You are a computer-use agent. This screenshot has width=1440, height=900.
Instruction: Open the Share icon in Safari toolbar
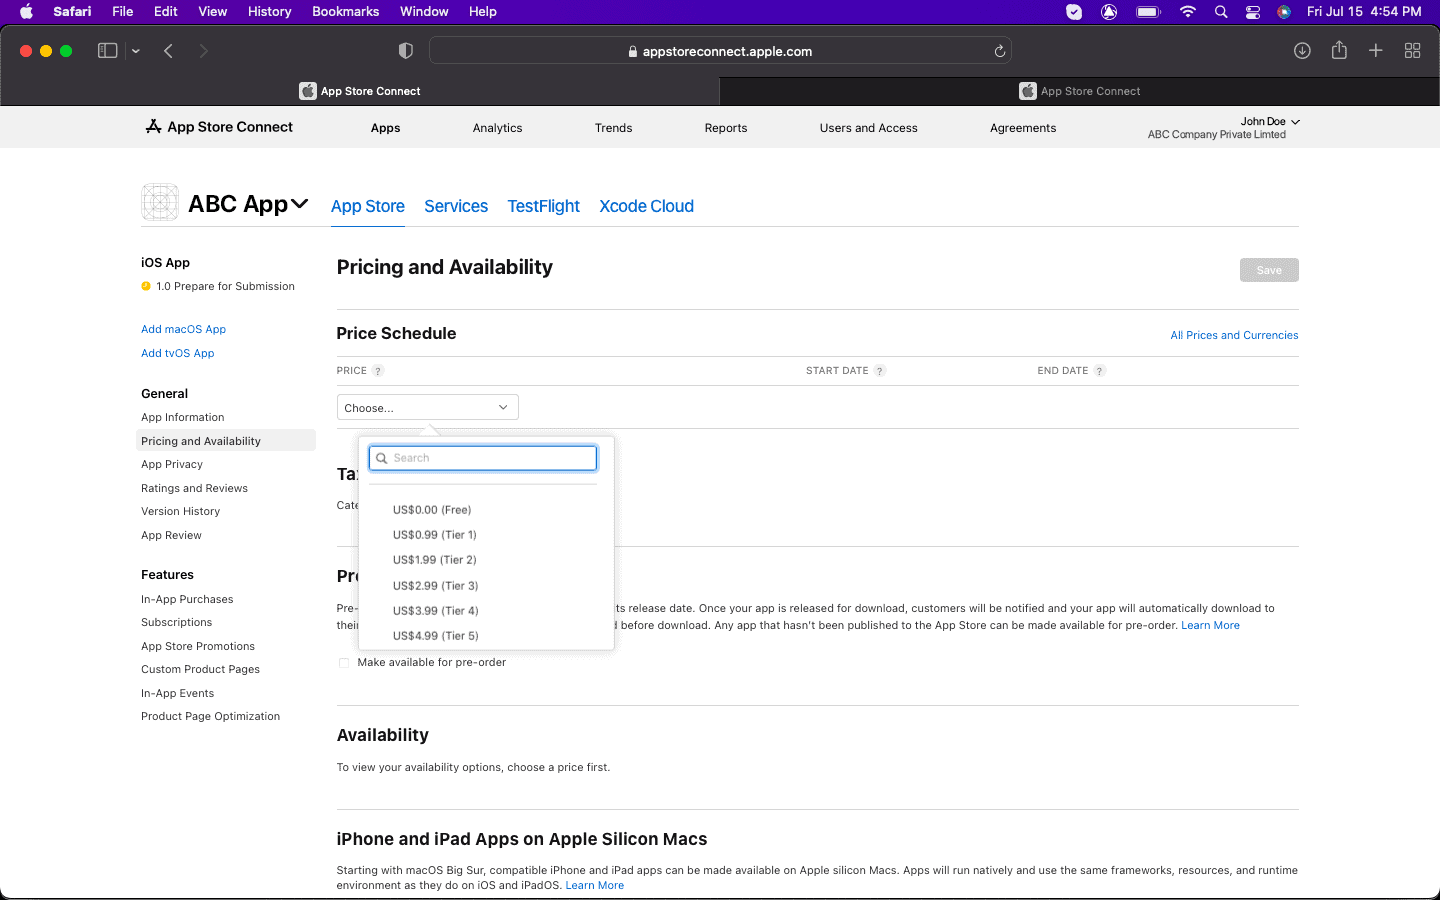(x=1339, y=50)
